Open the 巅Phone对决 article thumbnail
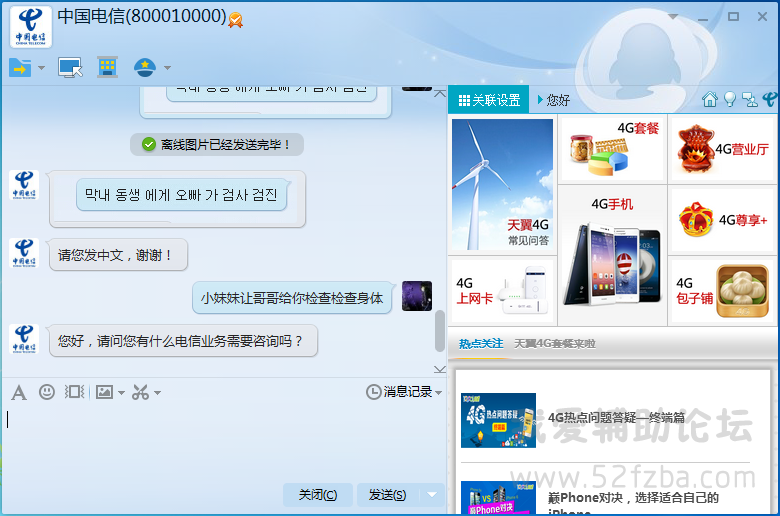The width and height of the screenshot is (780, 516). (x=498, y=498)
